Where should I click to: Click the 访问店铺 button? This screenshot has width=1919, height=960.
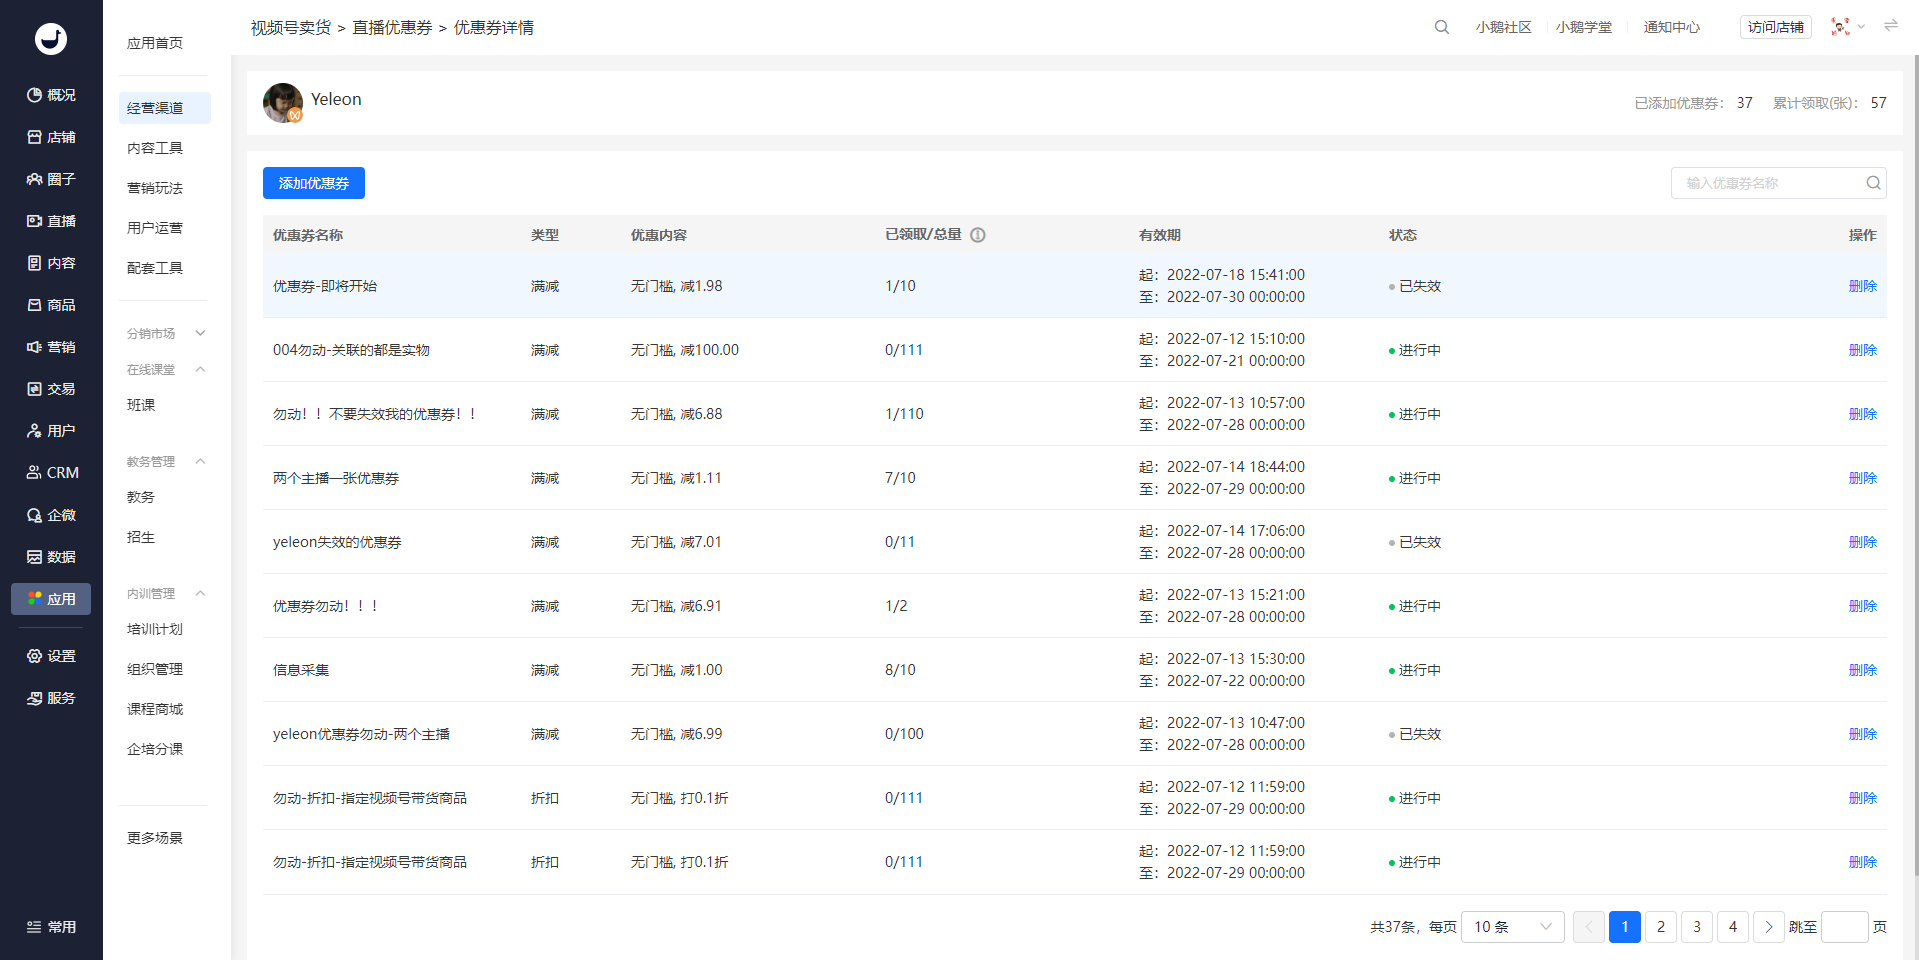1776,27
